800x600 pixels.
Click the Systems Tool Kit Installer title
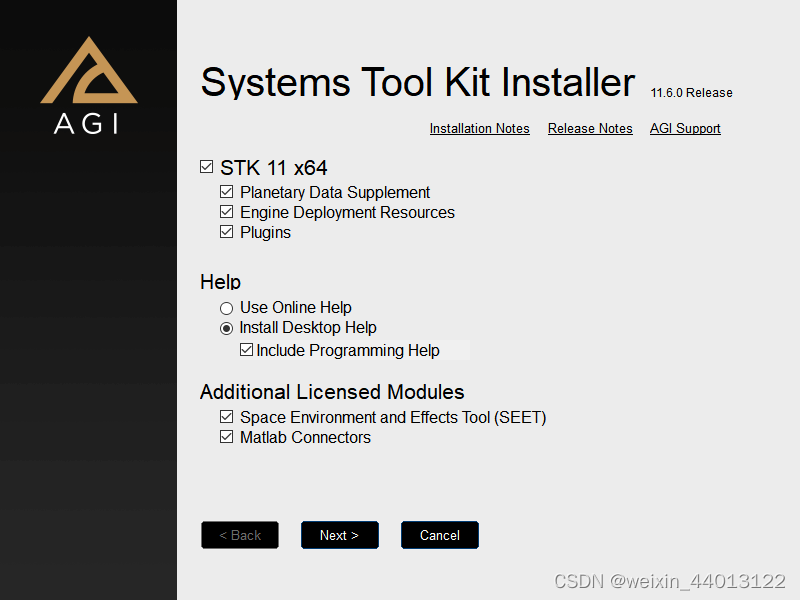pyautogui.click(x=418, y=82)
